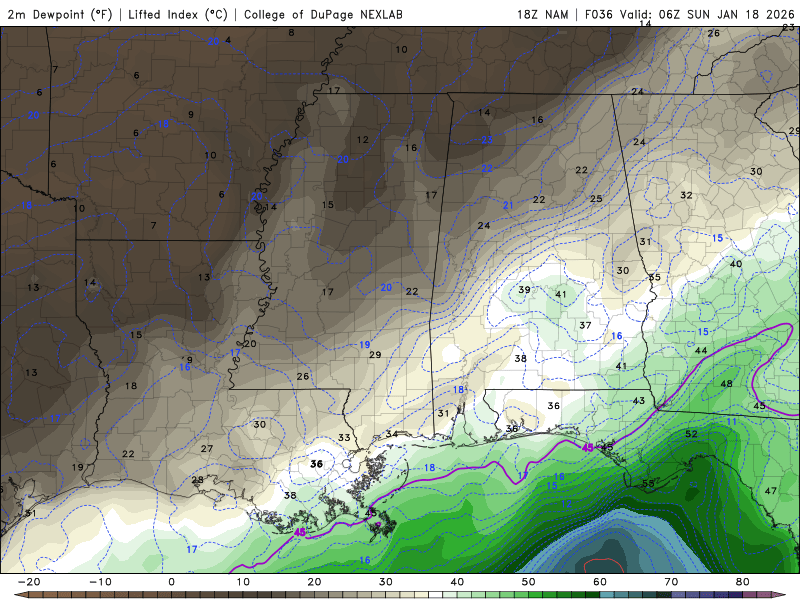
Task: Click the '70' color scale label
Action: [x=671, y=582]
